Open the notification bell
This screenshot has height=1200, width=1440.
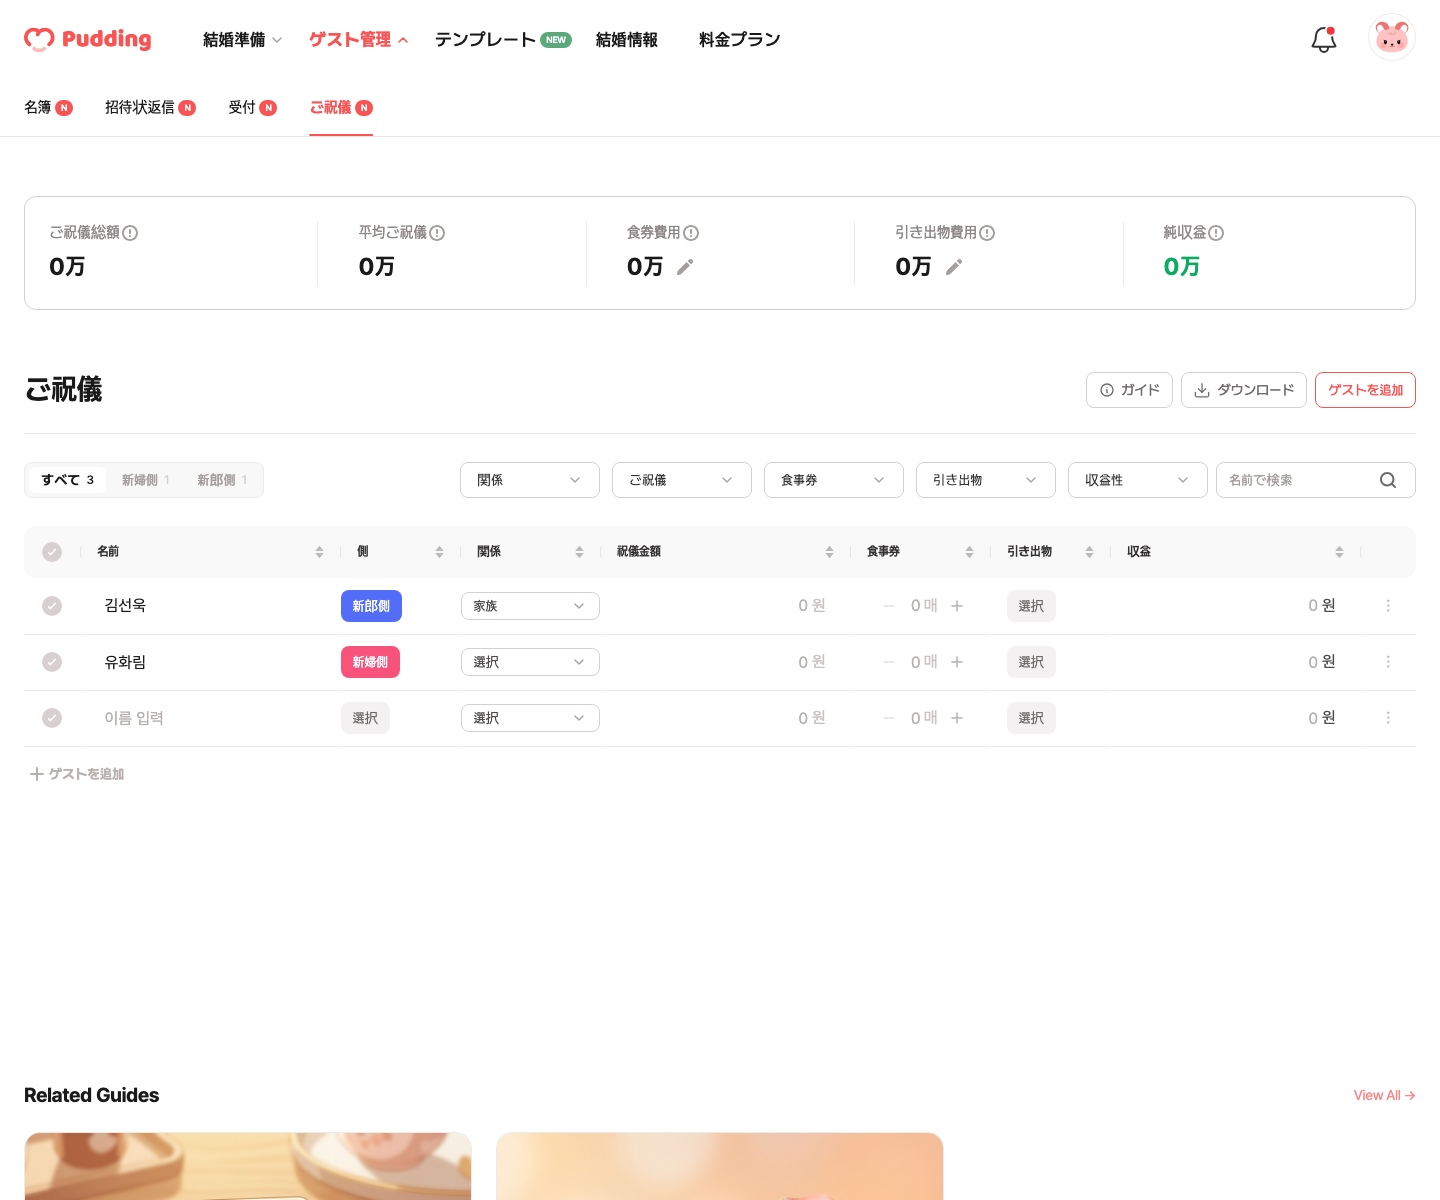(1324, 39)
